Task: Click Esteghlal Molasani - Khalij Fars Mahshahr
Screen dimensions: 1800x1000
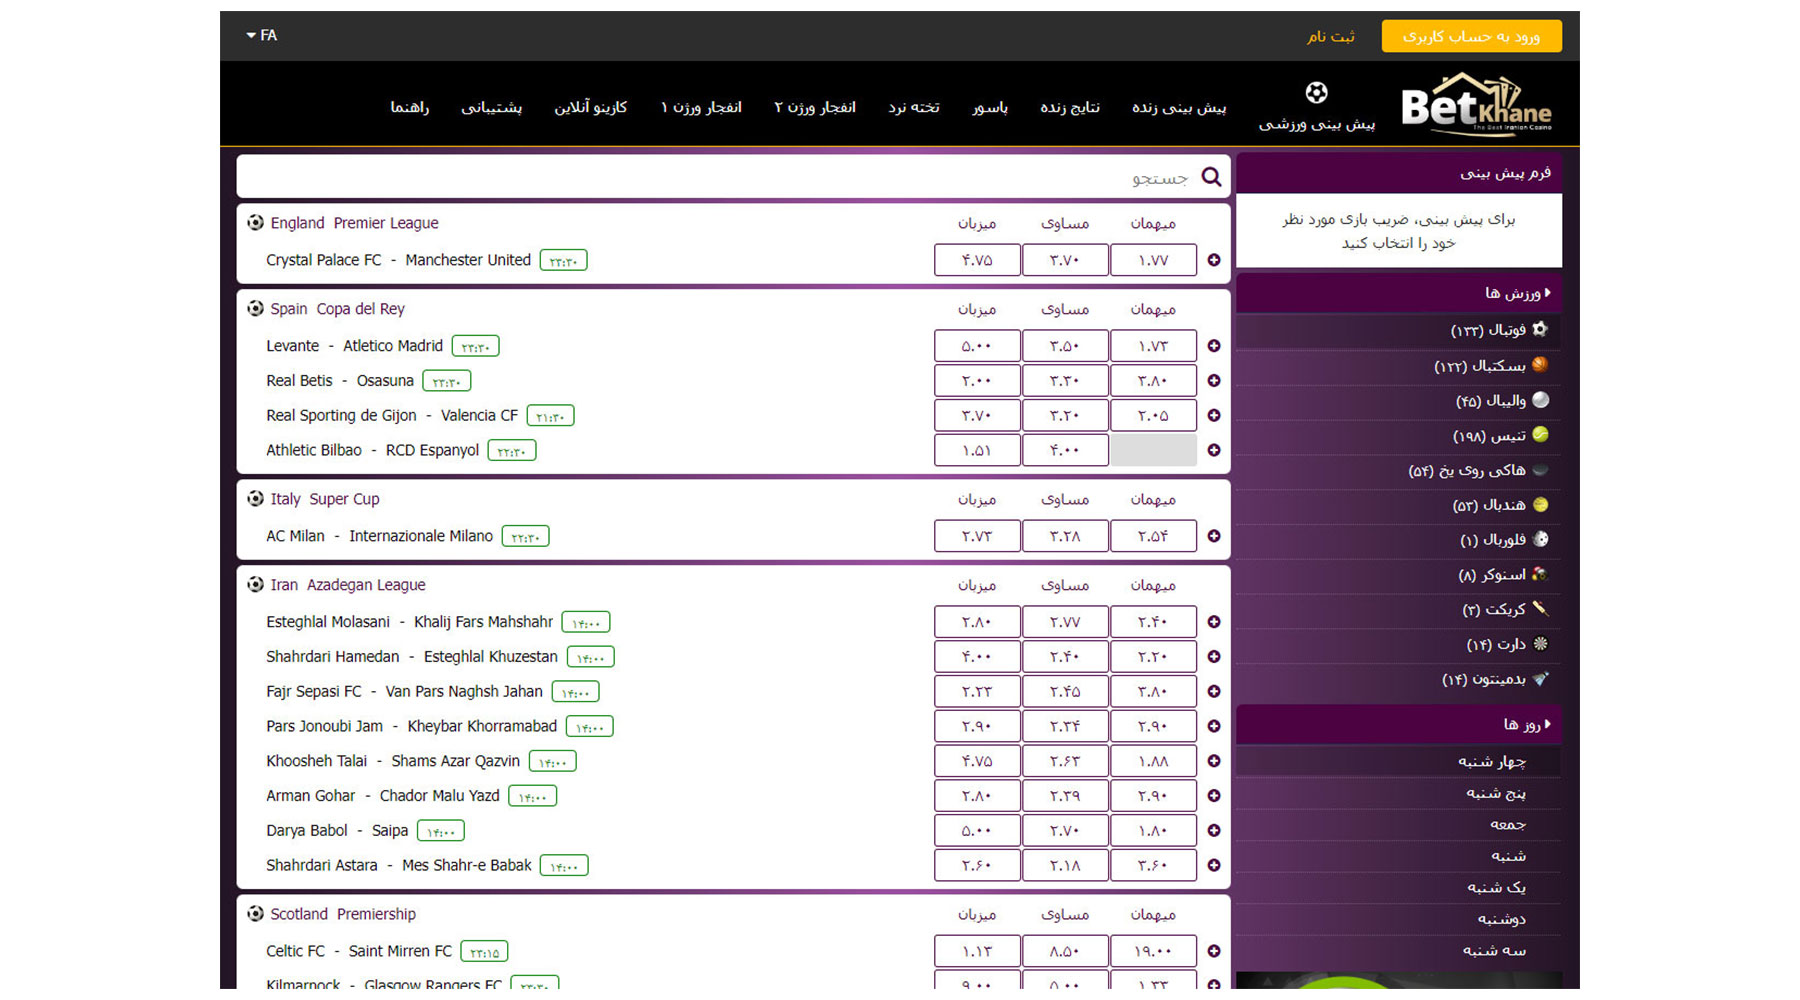Action: [409, 622]
